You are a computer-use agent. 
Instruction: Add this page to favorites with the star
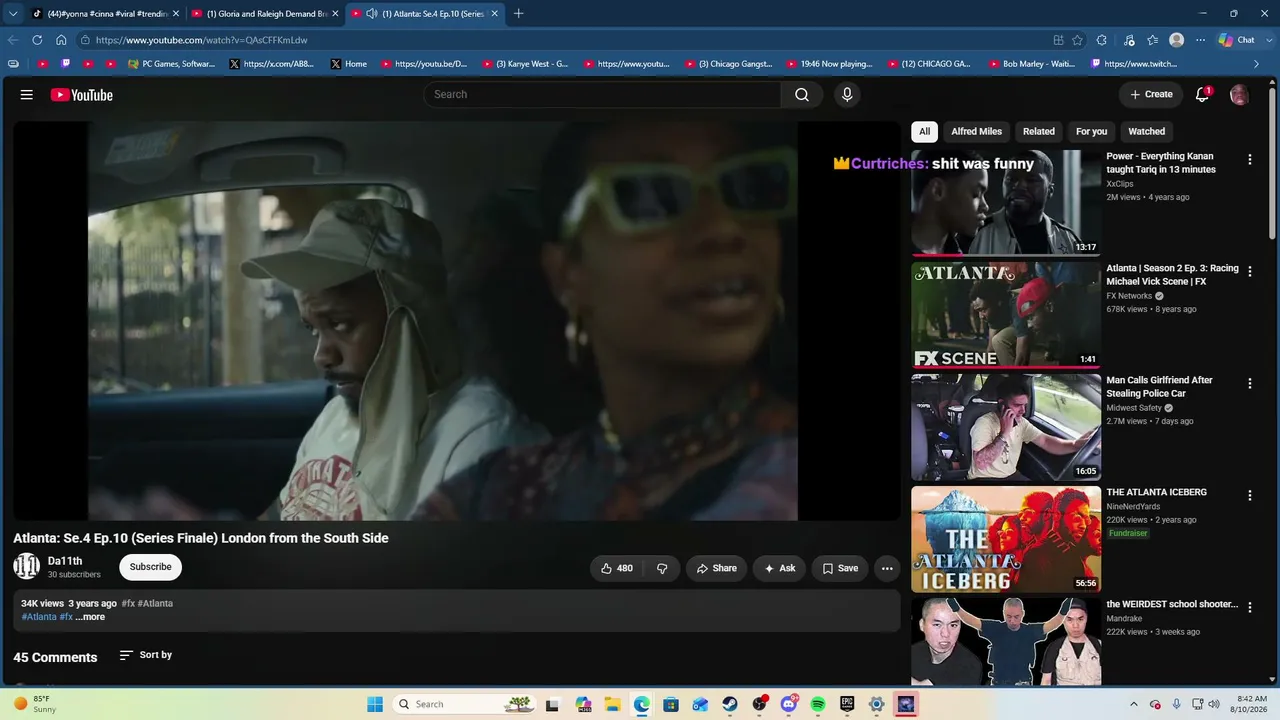(x=1077, y=40)
